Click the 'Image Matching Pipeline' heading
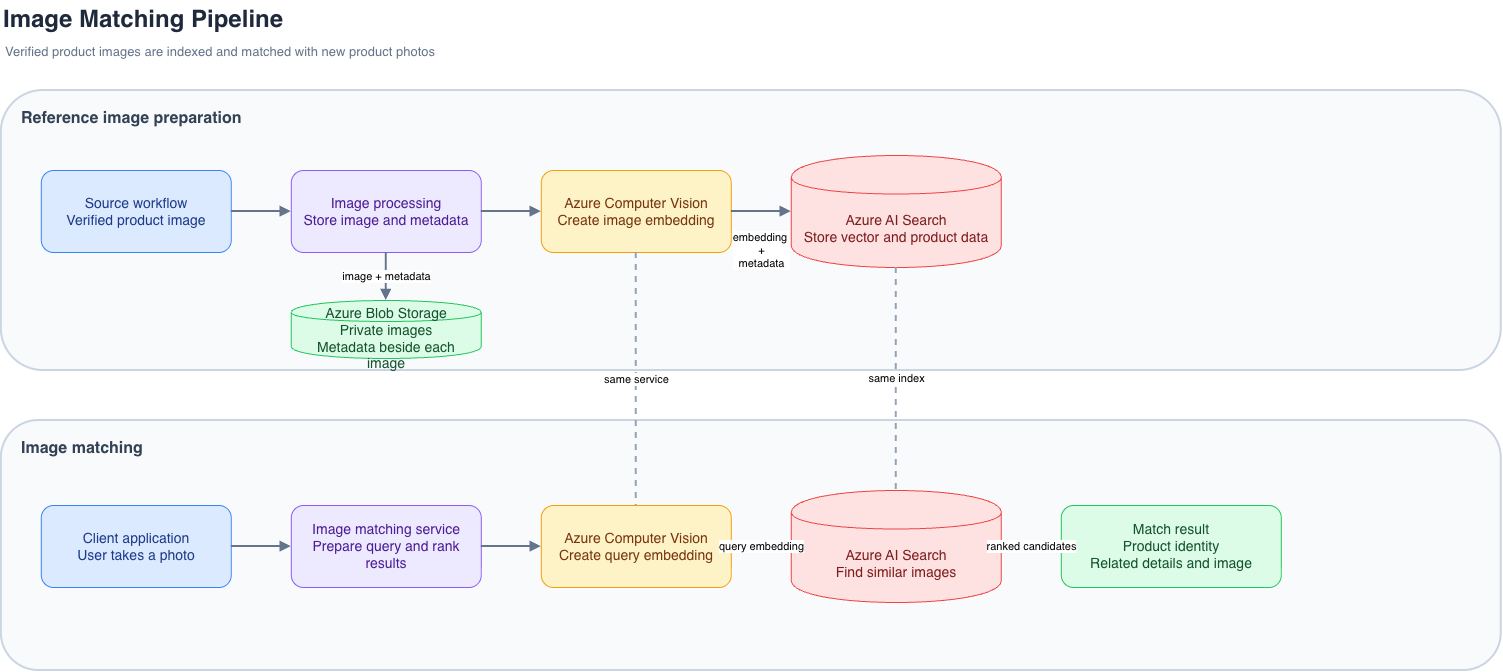The image size is (1503, 672). coord(143,18)
